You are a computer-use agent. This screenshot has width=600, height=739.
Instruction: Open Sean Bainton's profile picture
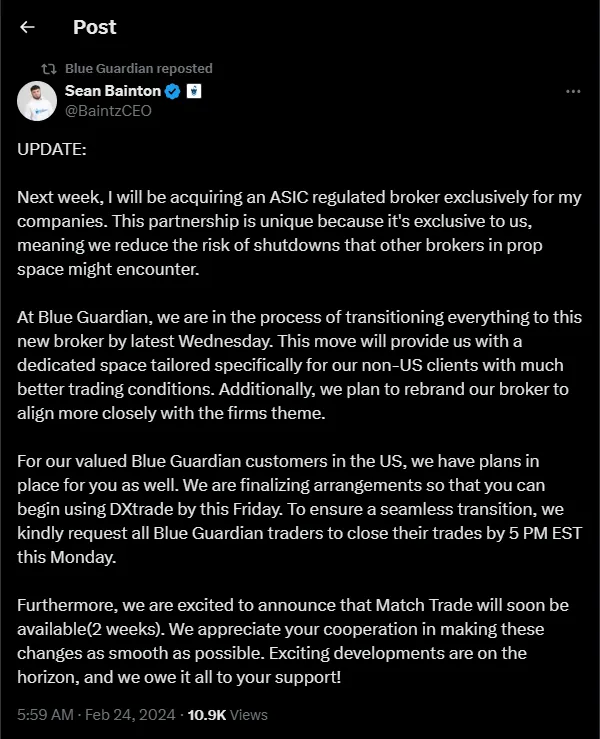[x=37, y=101]
